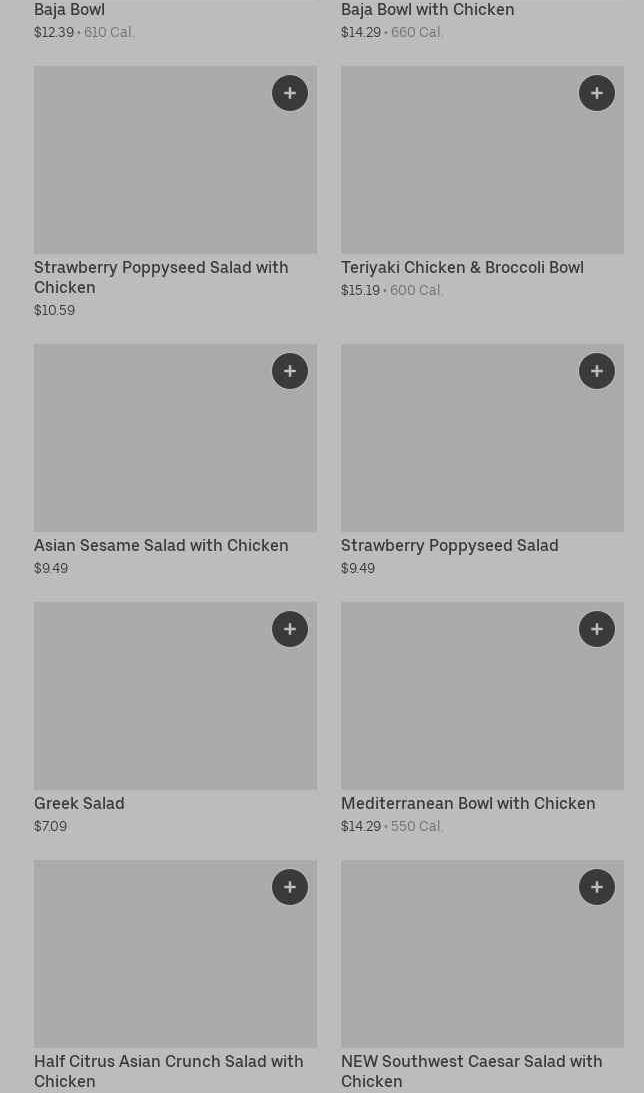This screenshot has width=644, height=1093.
Task: Add Half Citrus Asian Crunch Salad
Action: (x=290, y=887)
